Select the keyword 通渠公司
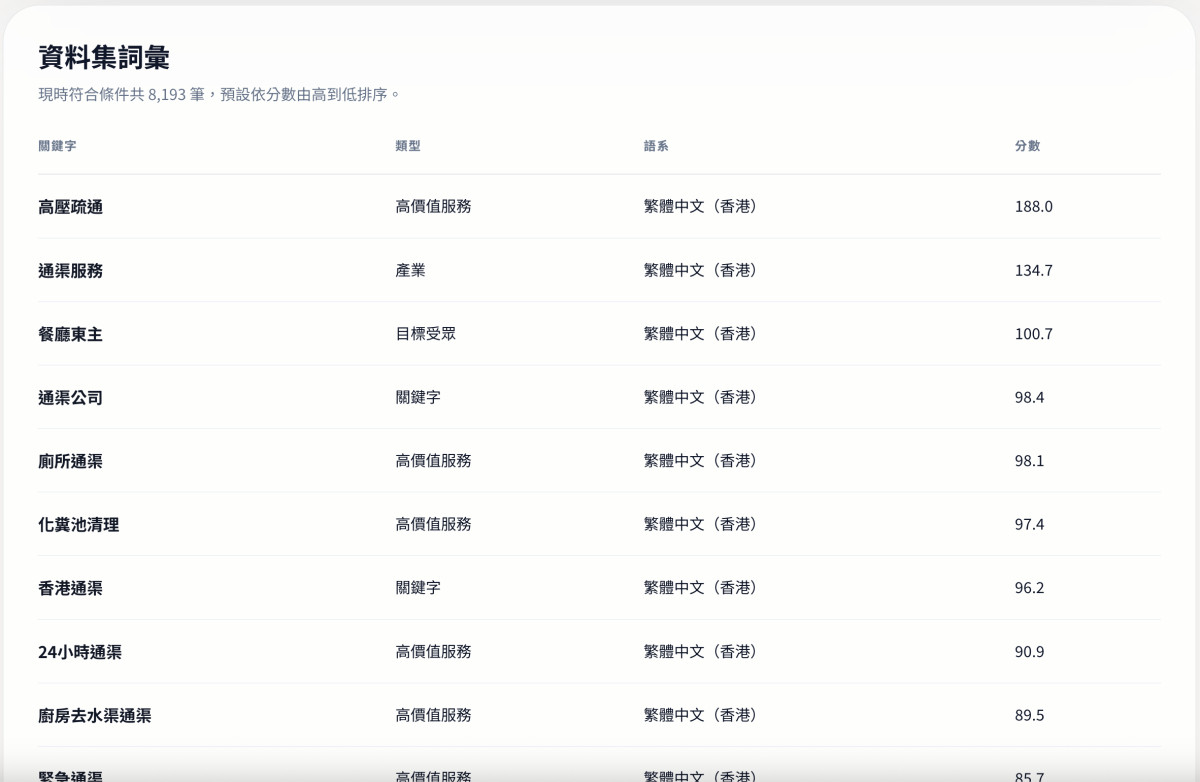 click(x=71, y=398)
